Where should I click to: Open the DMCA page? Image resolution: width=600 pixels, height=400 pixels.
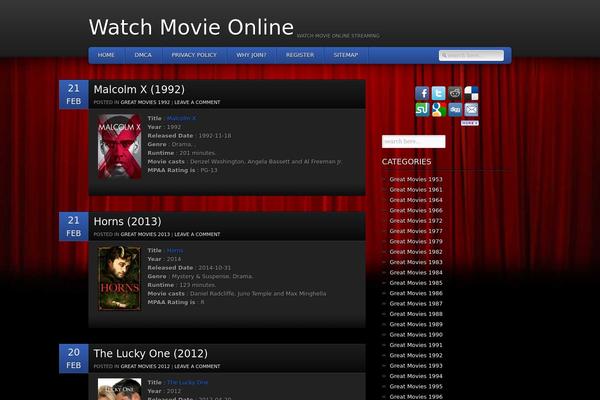(x=143, y=55)
